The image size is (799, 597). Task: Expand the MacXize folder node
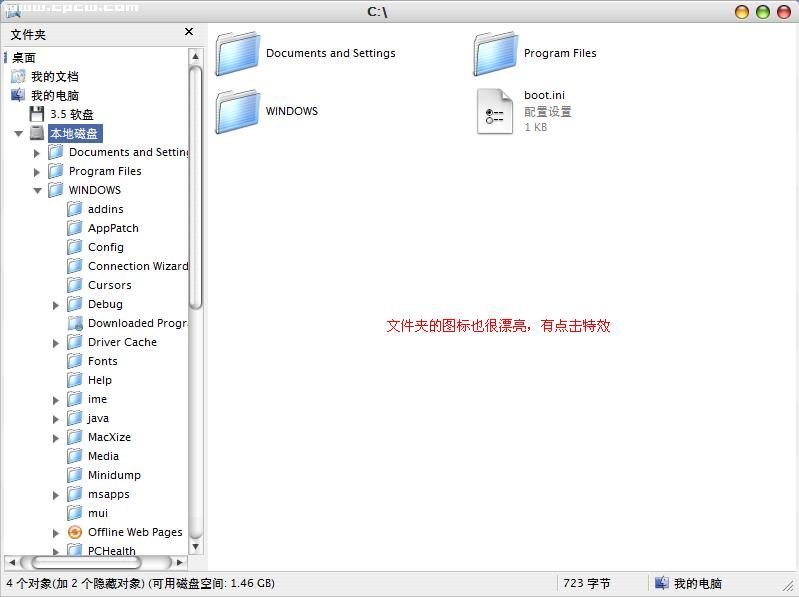(56, 438)
